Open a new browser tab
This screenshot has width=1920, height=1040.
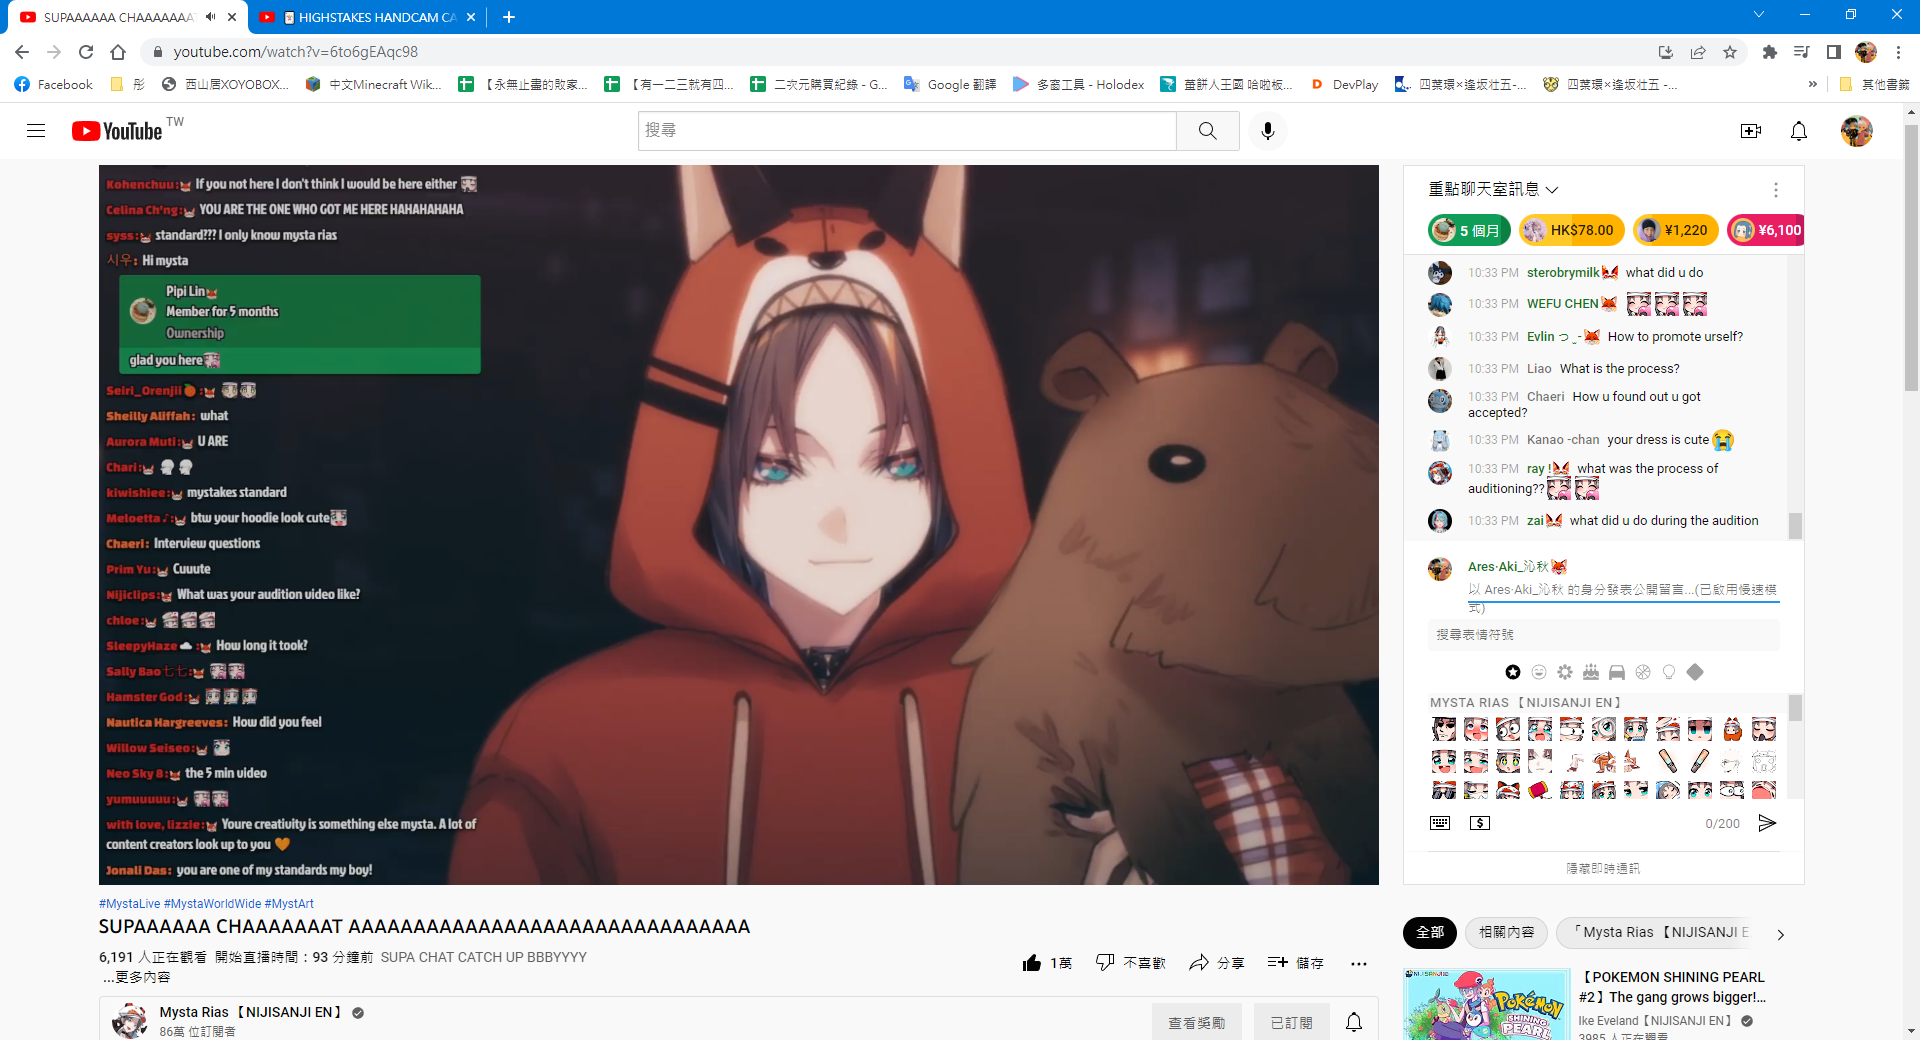click(x=509, y=17)
